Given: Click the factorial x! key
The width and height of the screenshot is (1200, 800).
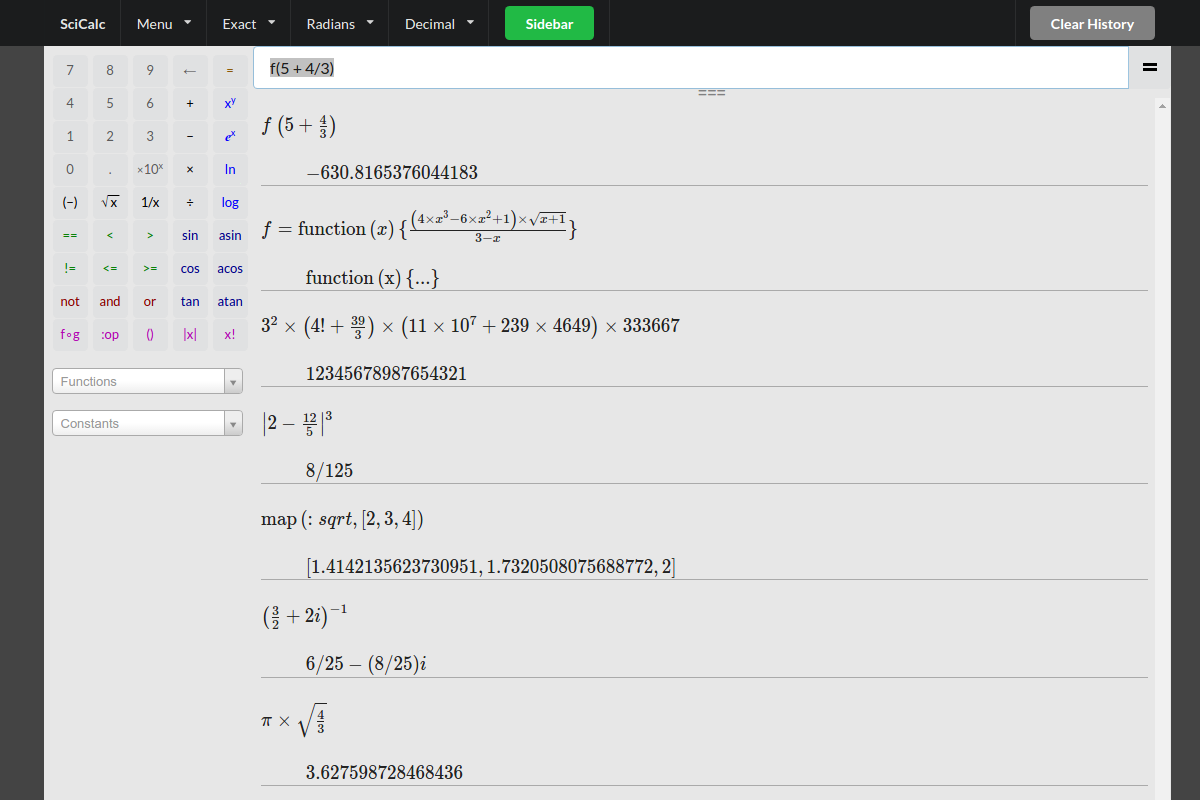Looking at the screenshot, I should pyautogui.click(x=230, y=335).
